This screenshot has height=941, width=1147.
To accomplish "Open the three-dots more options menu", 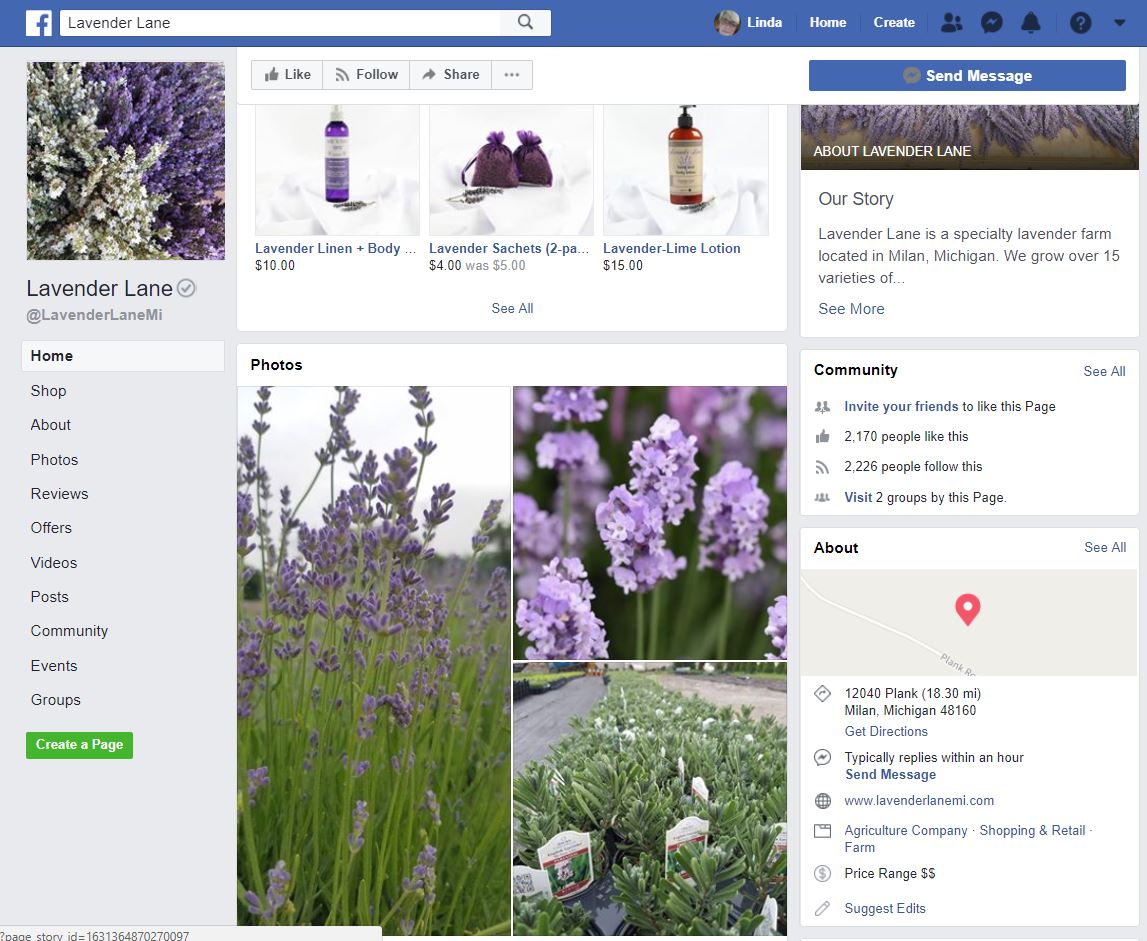I will 512,75.
